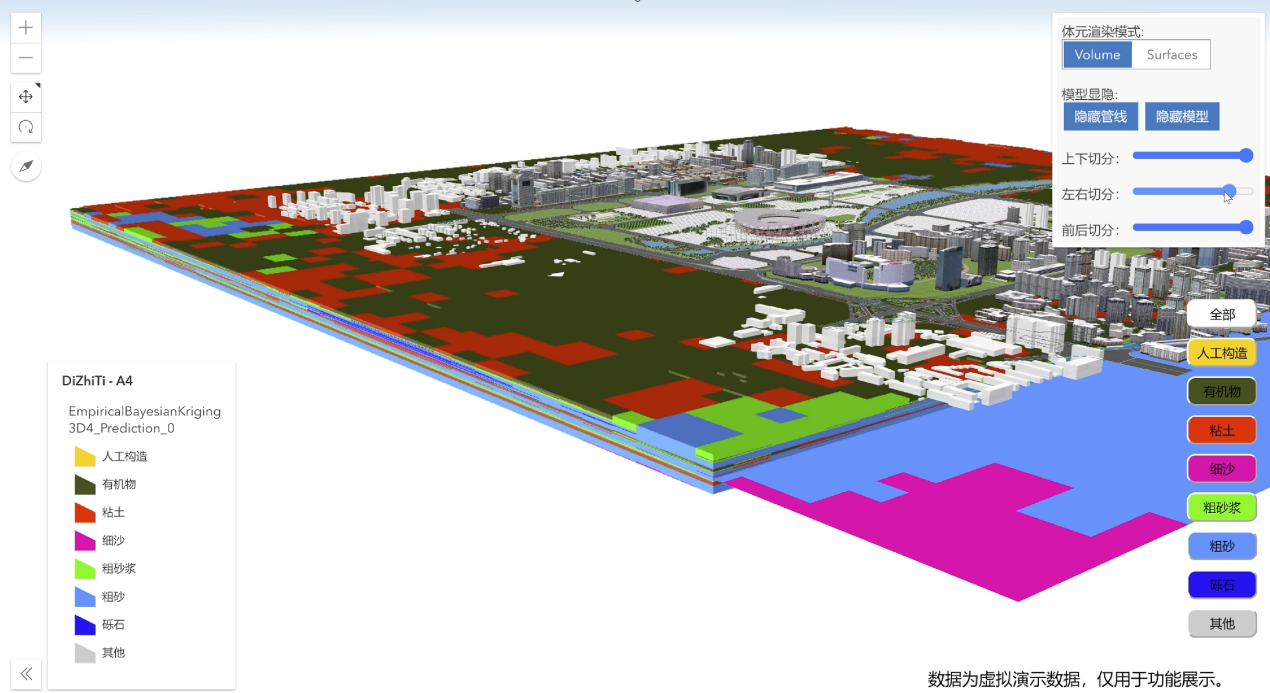Filter by yellow 人工构造 button
Screen dimensions: 1270x693
1222,352
